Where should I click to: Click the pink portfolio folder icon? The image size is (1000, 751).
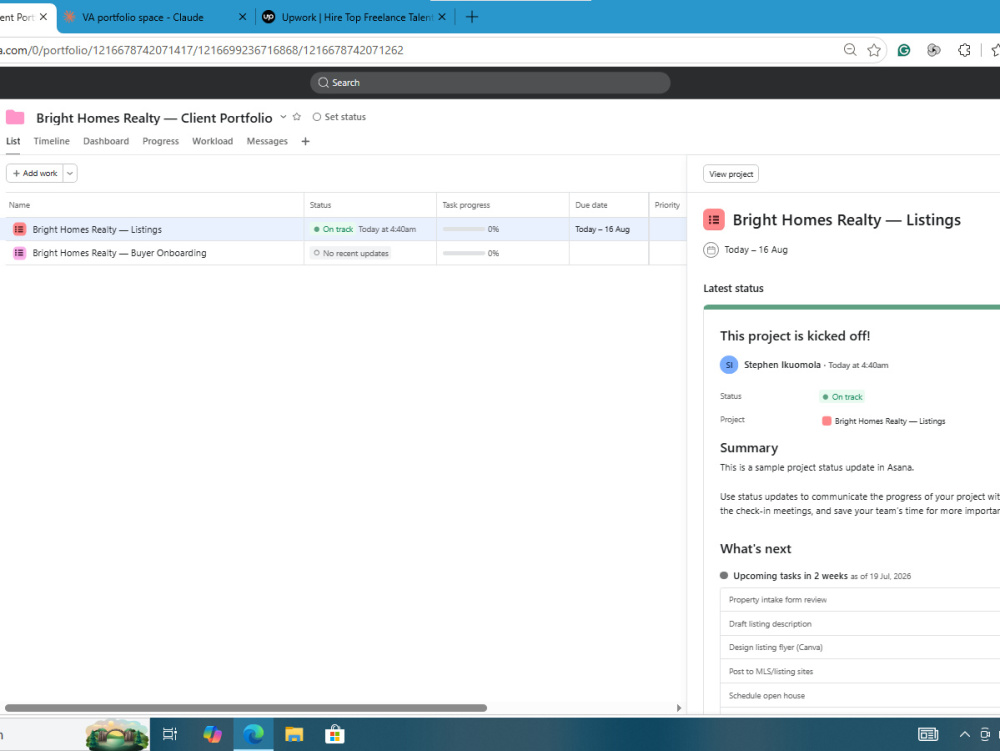(15, 117)
